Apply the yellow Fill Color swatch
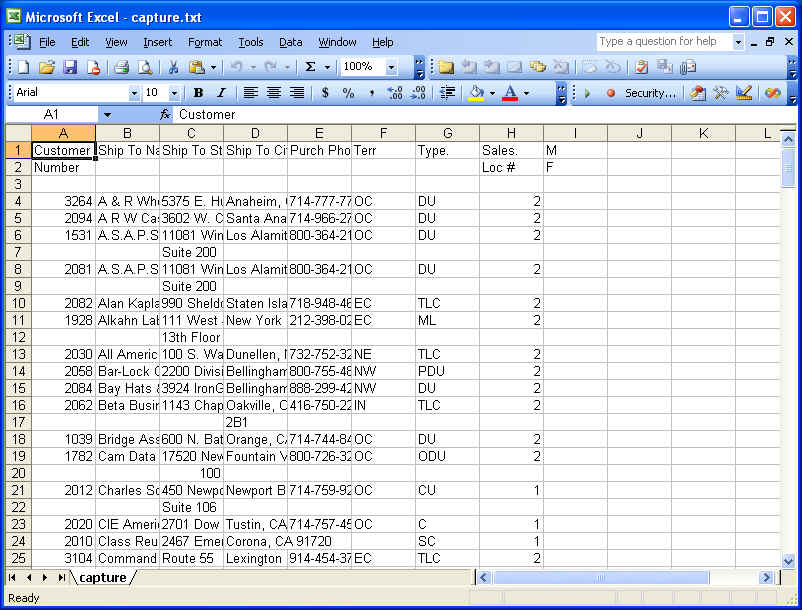This screenshot has width=802, height=610. 477,93
